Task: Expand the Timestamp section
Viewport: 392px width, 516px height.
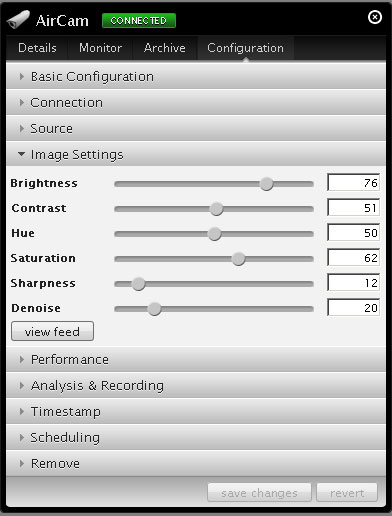Action: (196, 411)
